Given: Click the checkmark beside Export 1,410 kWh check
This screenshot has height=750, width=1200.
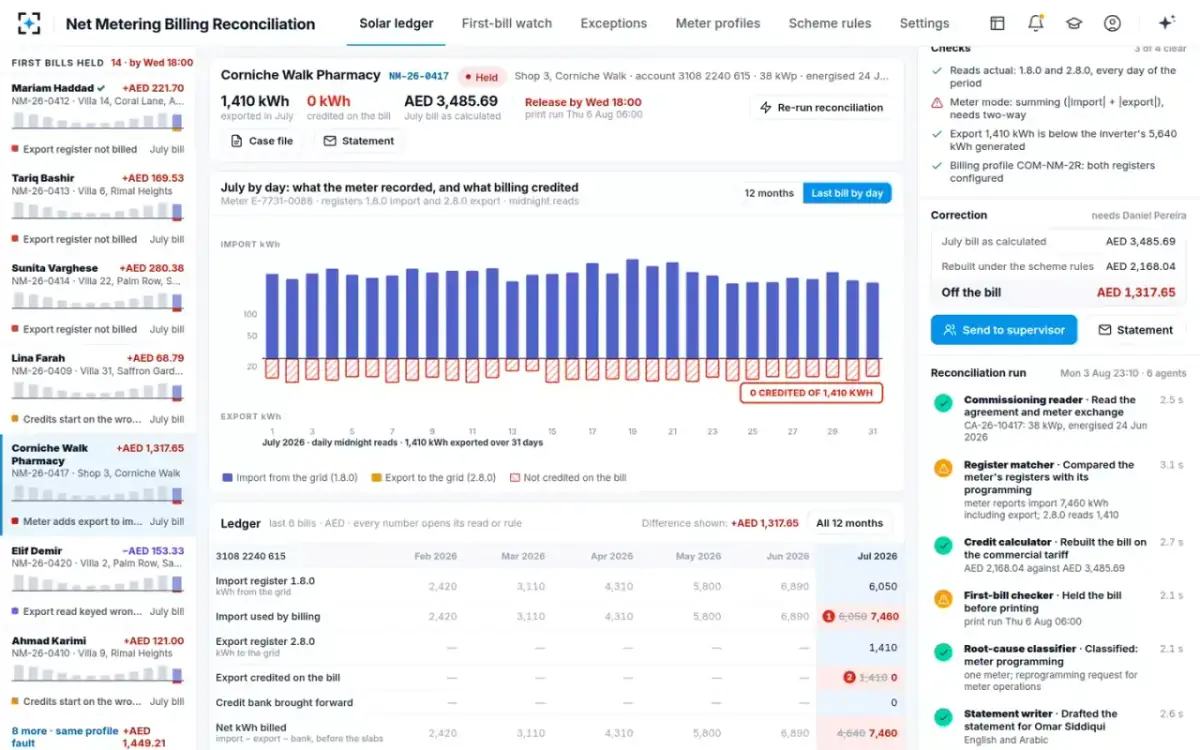Looking at the screenshot, I should coord(937,134).
